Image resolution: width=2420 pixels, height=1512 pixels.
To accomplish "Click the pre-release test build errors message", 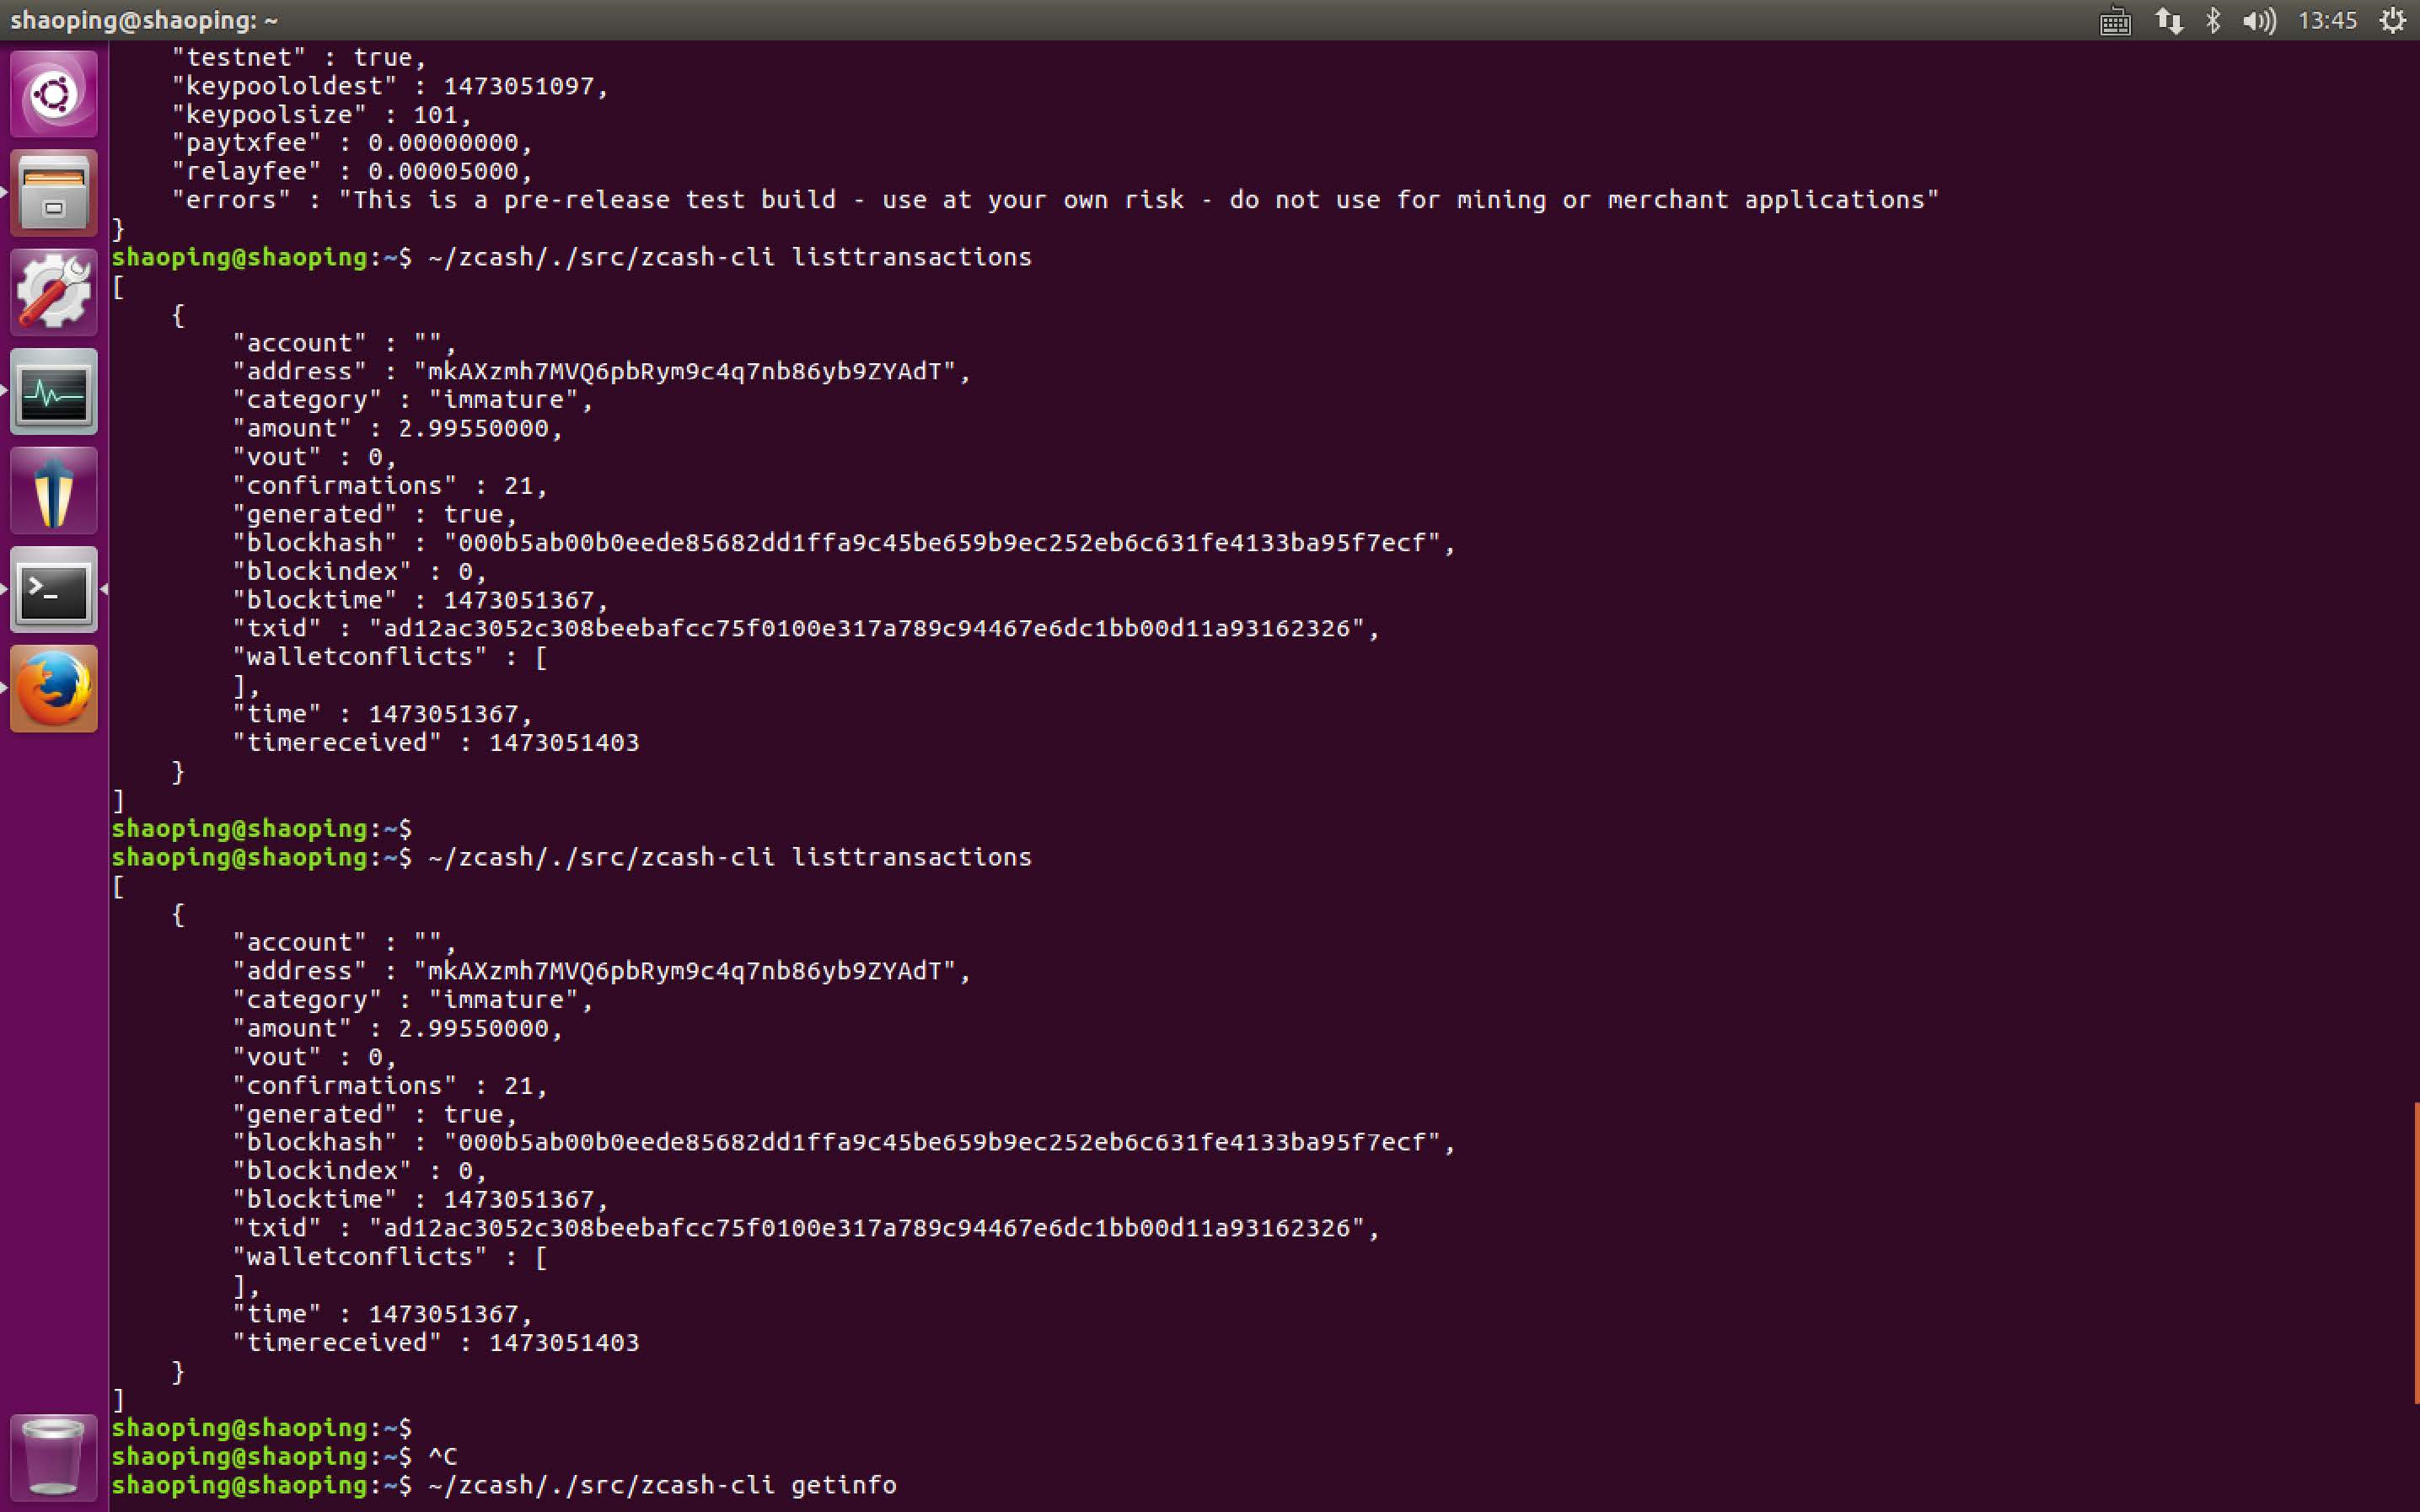I will [1138, 200].
